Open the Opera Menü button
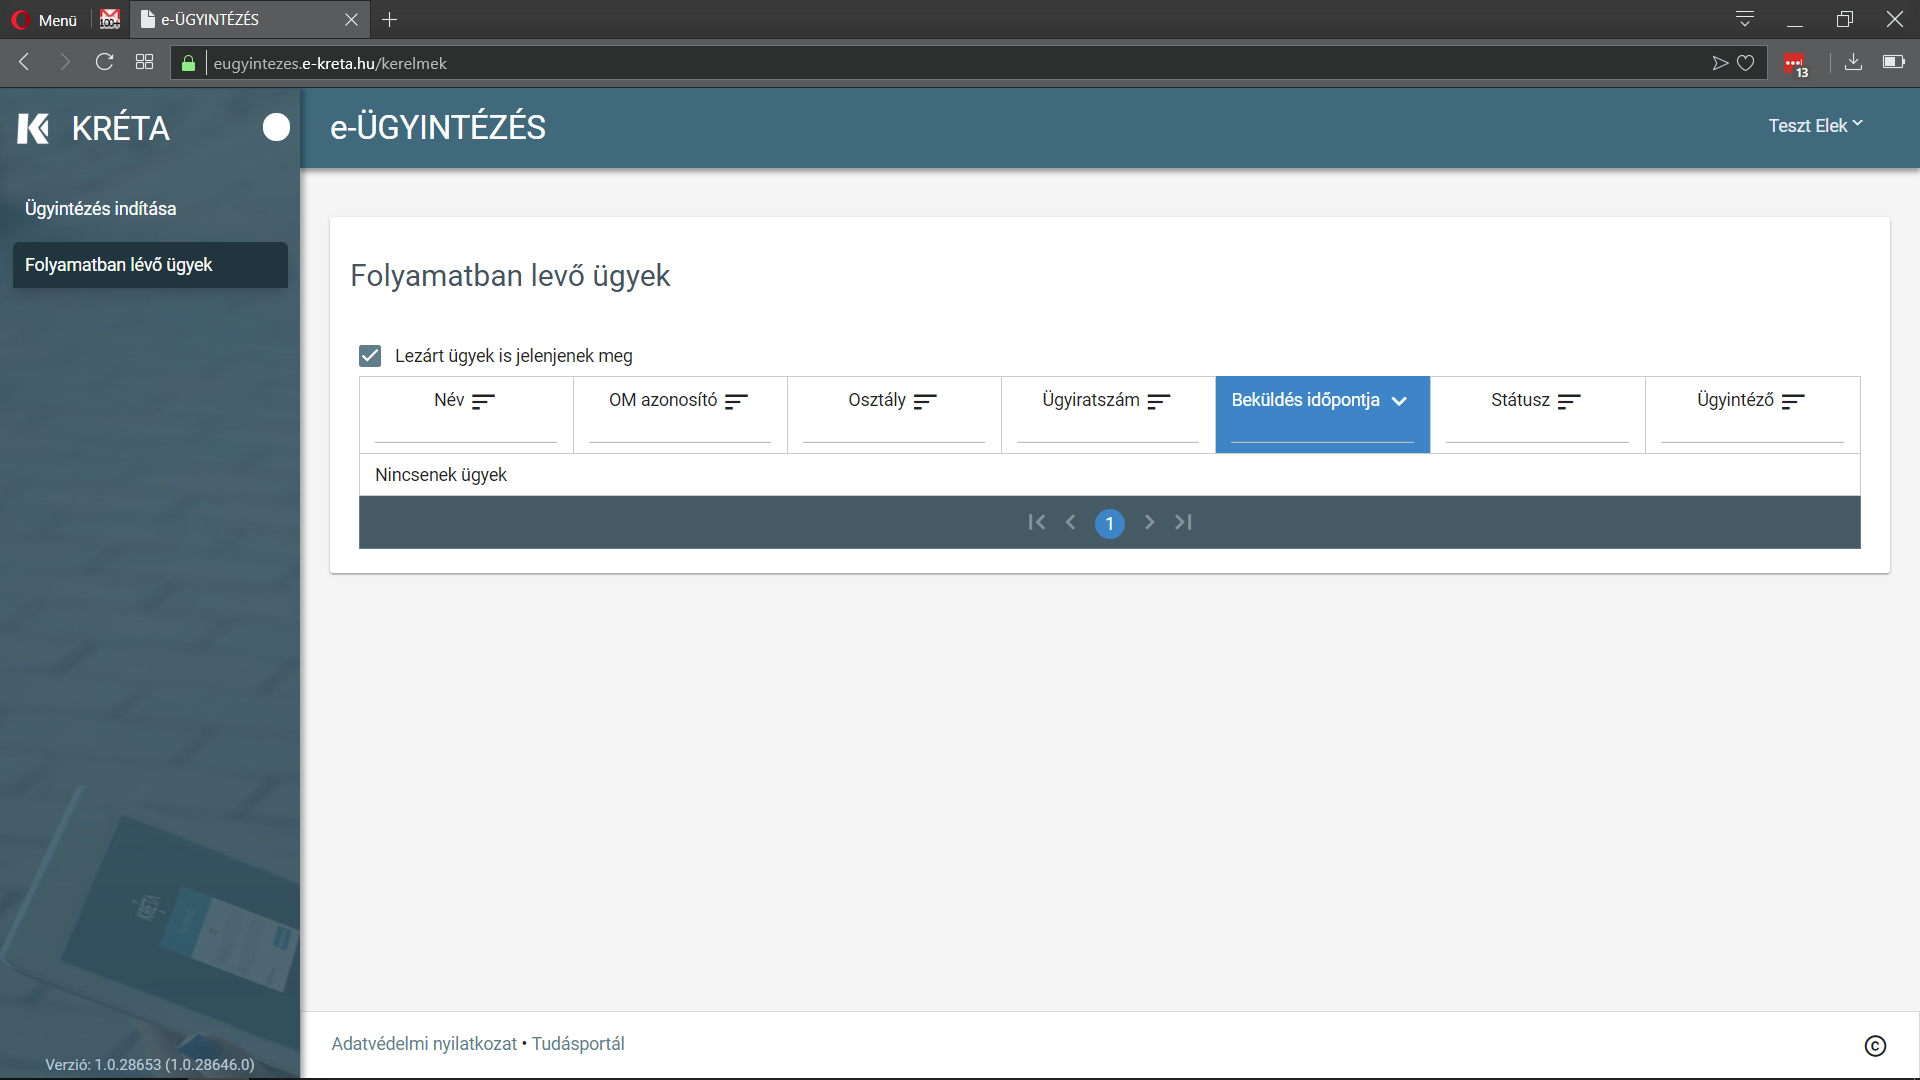 click(x=44, y=20)
